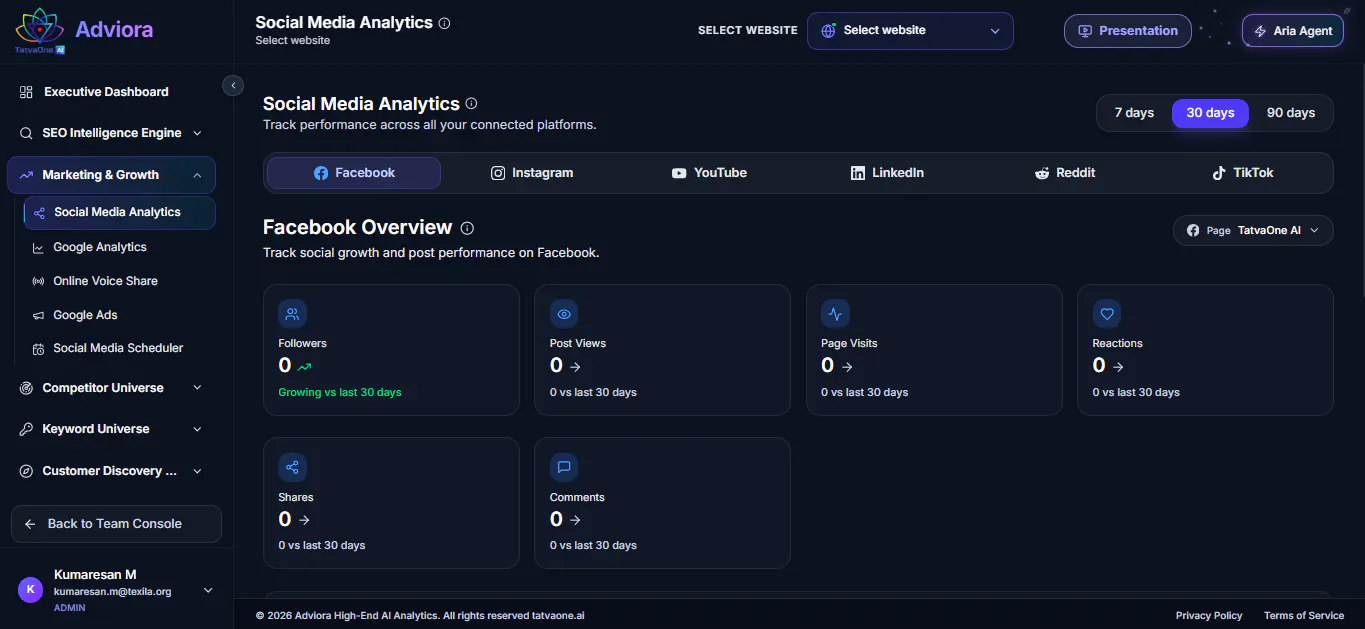Viewport: 1365px width, 629px height.
Task: Click the Executive Dashboard grid icon
Action: pos(26,92)
